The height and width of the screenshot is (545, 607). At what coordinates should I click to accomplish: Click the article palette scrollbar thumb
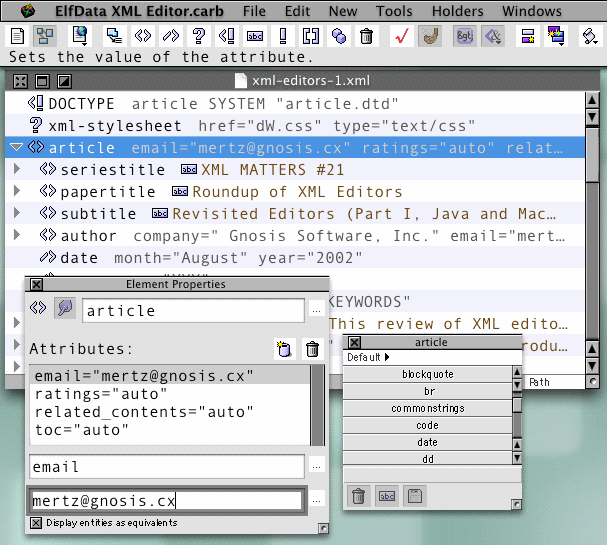point(517,405)
